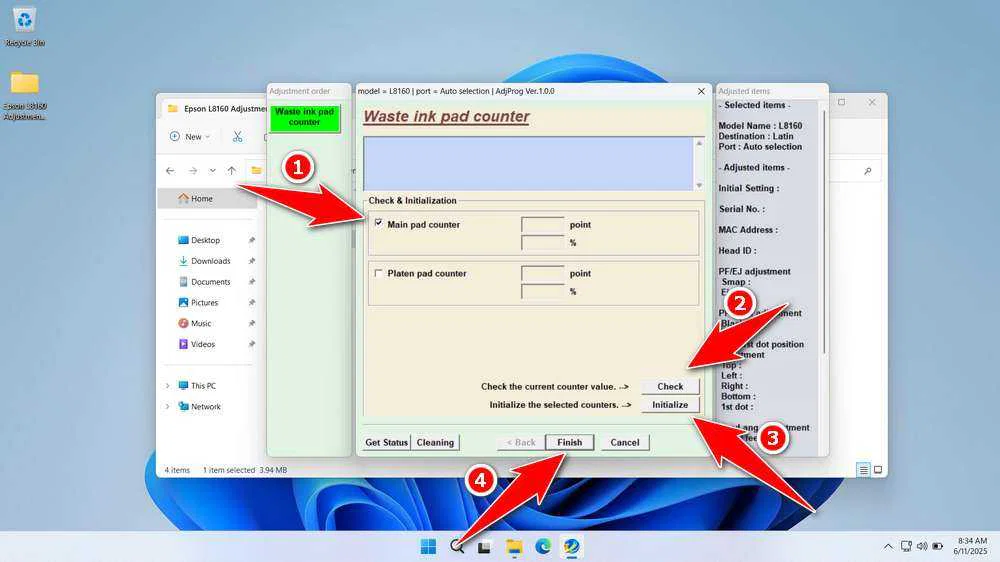Click the Platen pad counter percent field

pyautogui.click(x=542, y=291)
